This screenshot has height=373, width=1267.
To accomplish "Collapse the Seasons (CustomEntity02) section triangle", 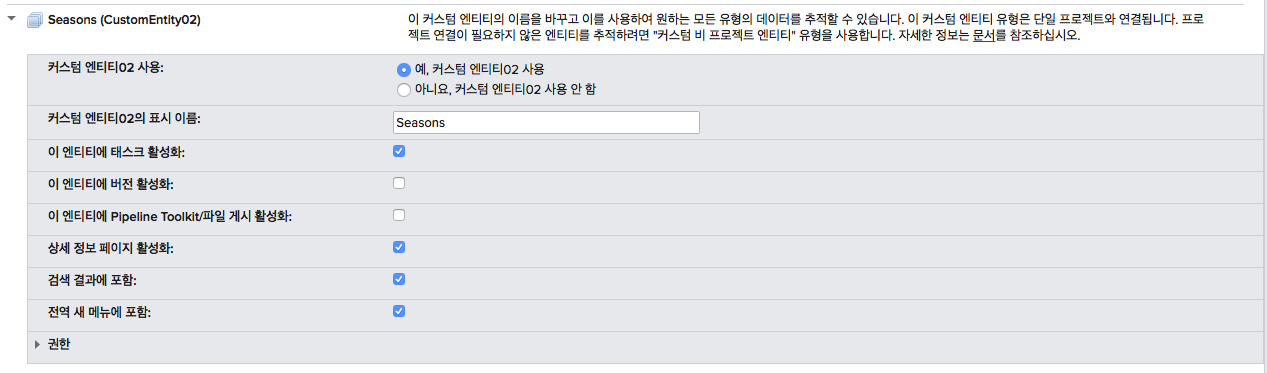I will pyautogui.click(x=12, y=19).
